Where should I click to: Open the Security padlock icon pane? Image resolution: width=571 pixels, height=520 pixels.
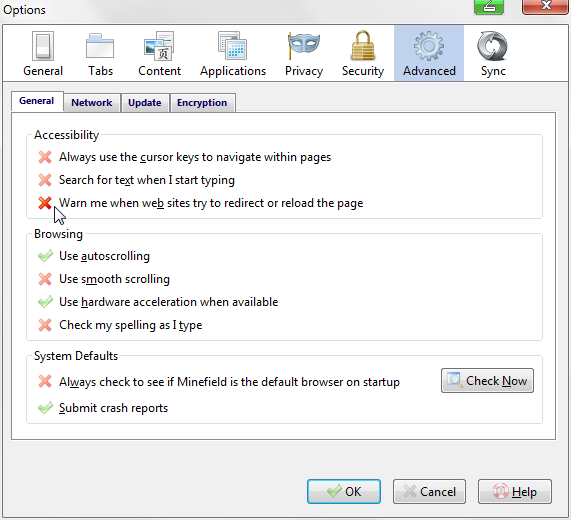click(x=363, y=54)
